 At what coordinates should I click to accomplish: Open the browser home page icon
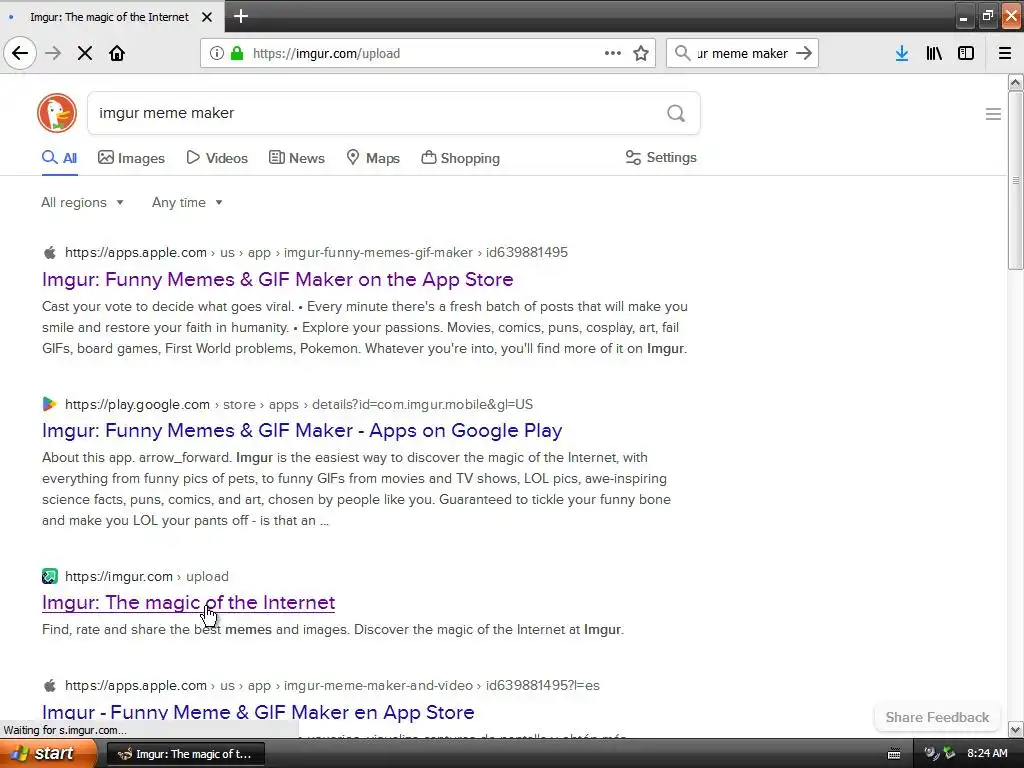[117, 53]
